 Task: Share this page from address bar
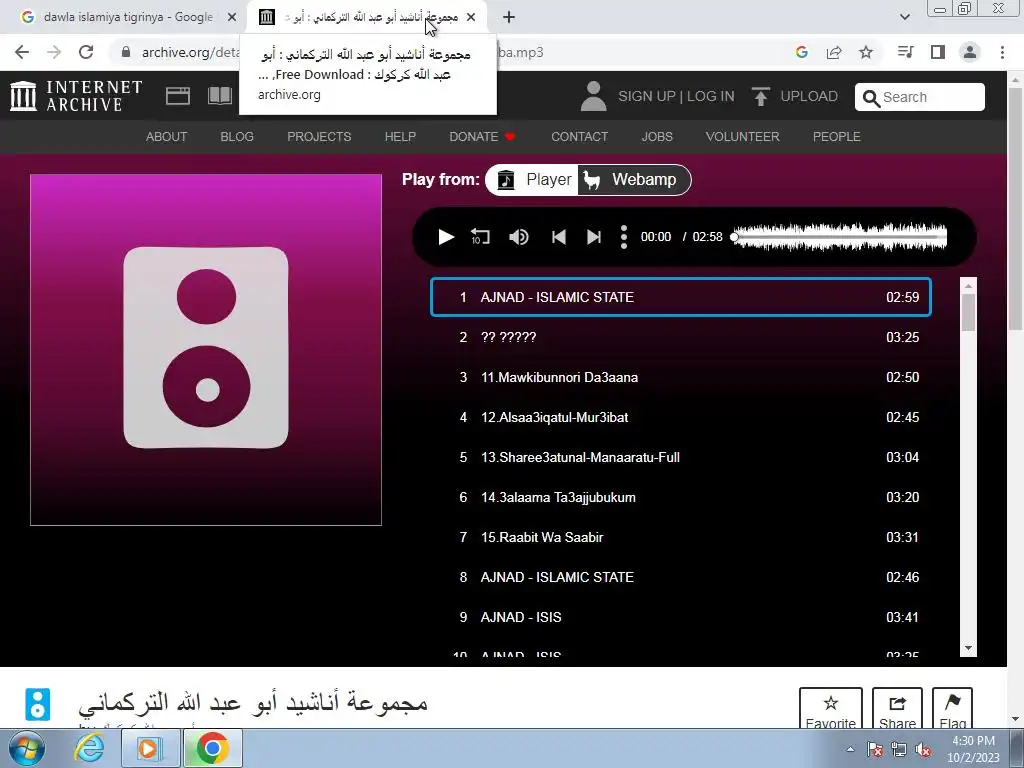(834, 52)
